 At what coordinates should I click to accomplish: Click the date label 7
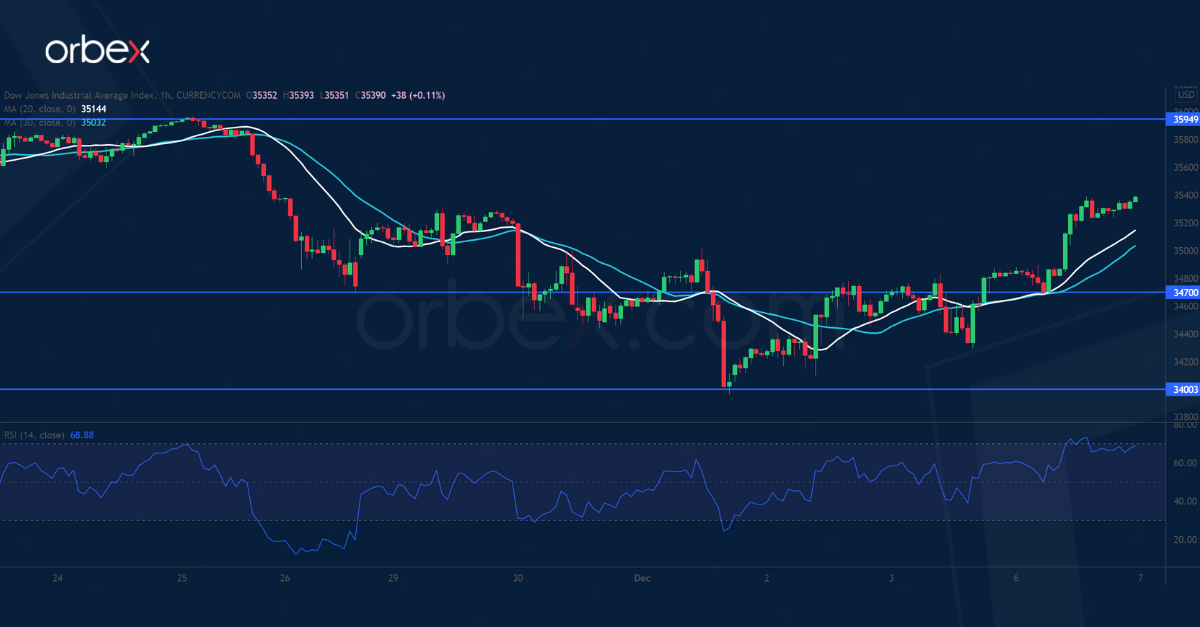tap(1139, 579)
